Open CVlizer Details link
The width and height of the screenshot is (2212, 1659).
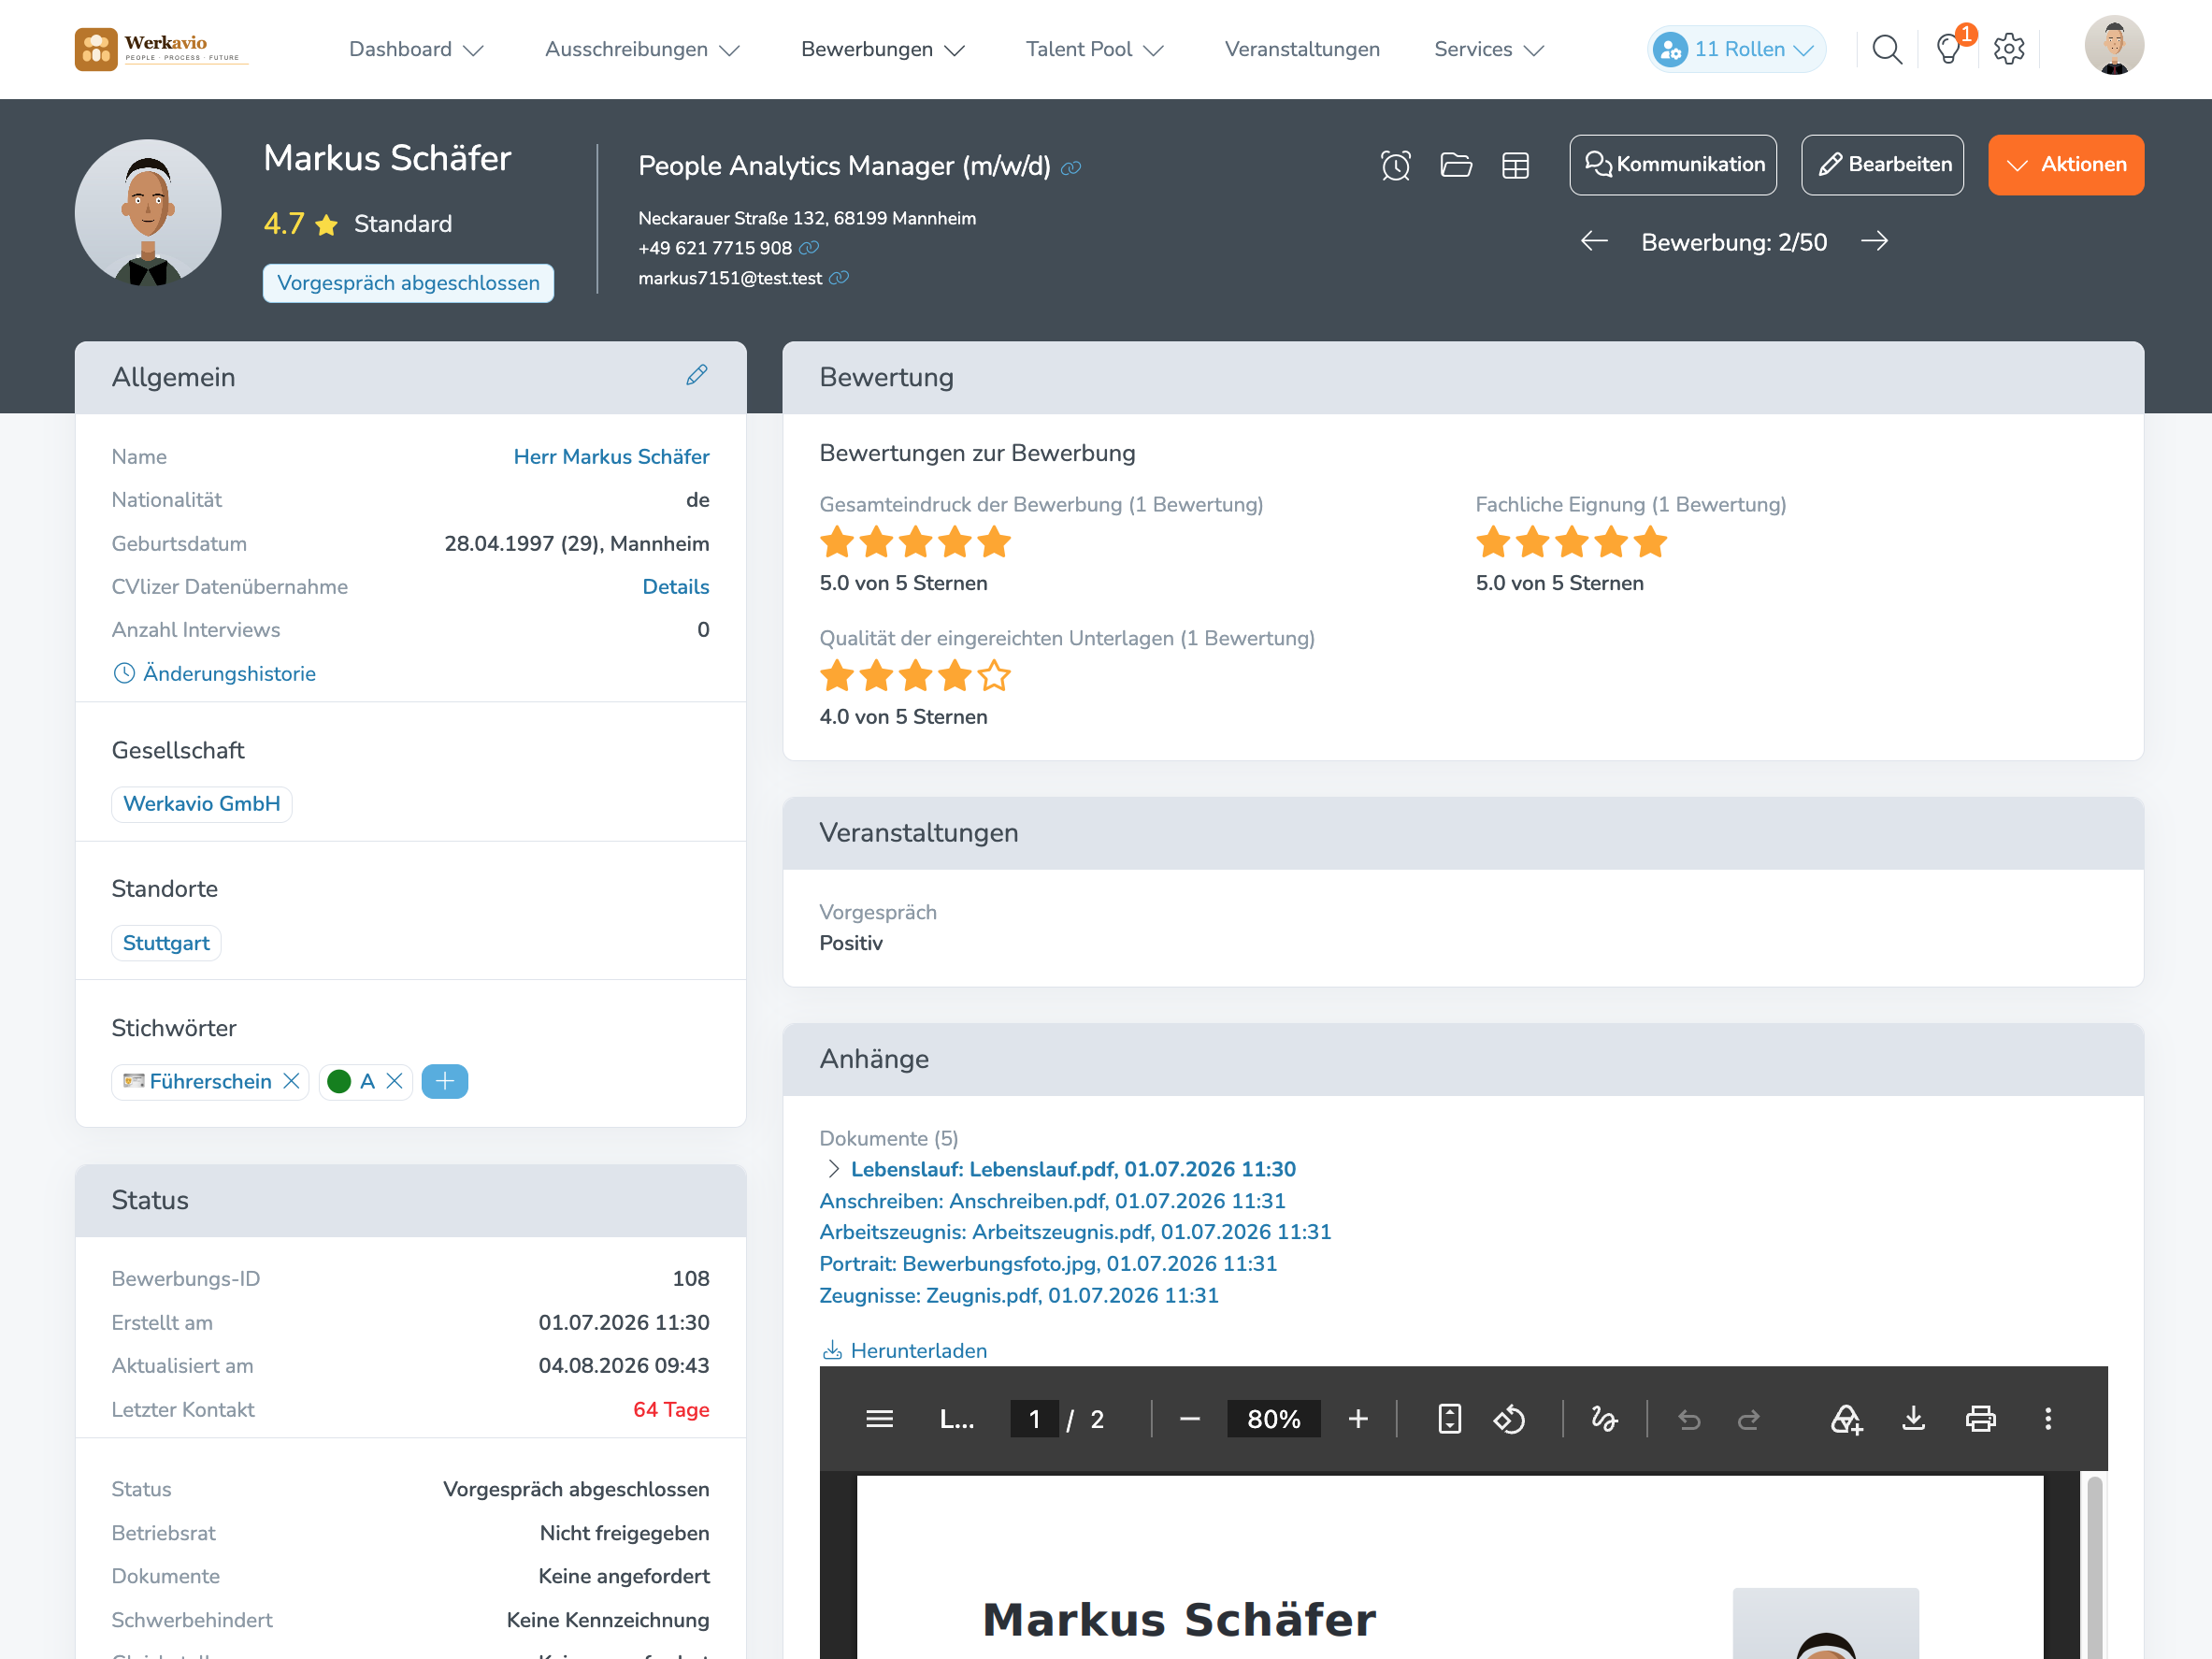[675, 587]
